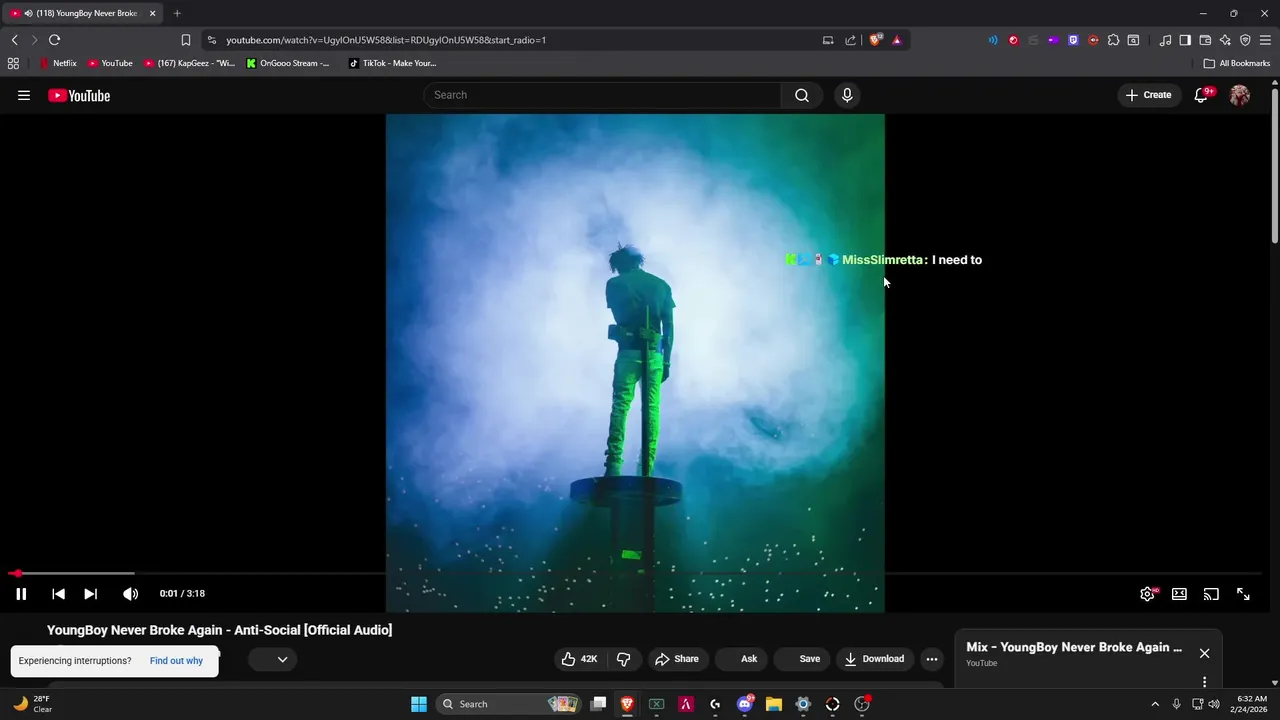Open Mix panel vertical dots menu
Image resolution: width=1280 pixels, height=720 pixels.
point(1204,682)
